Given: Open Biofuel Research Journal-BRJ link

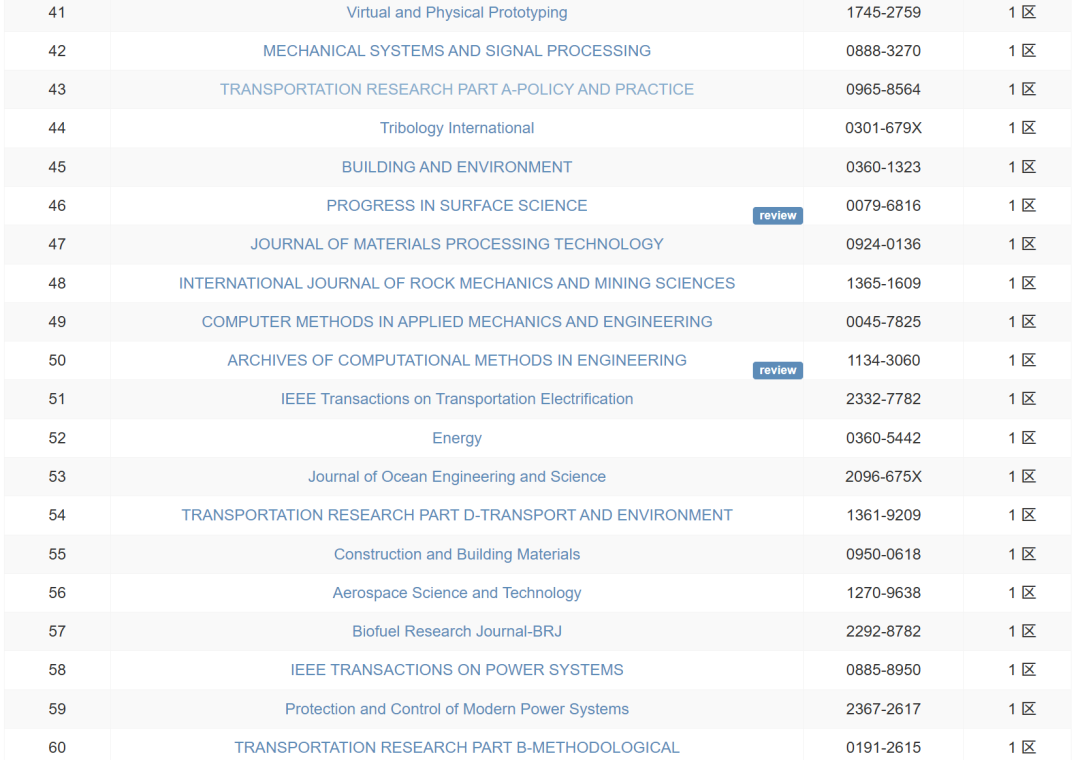Looking at the screenshot, I should tap(457, 632).
